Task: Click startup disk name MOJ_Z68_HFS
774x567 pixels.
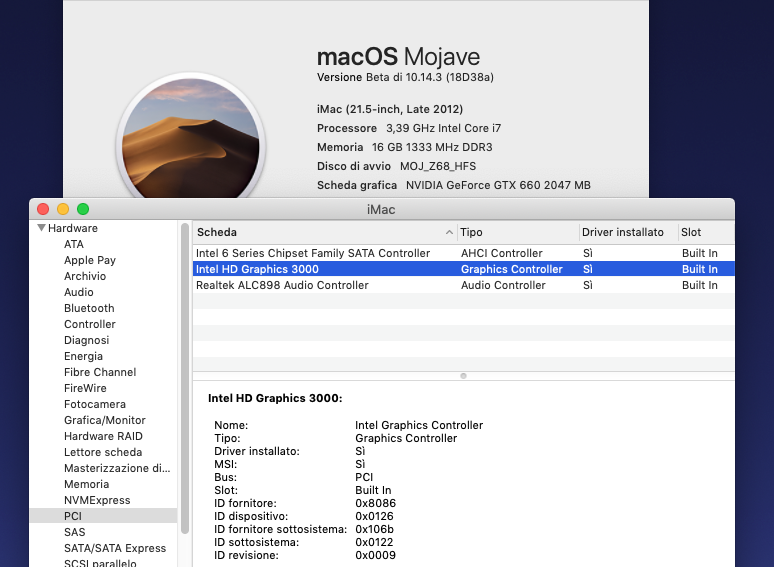Action: pyautogui.click(x=438, y=166)
